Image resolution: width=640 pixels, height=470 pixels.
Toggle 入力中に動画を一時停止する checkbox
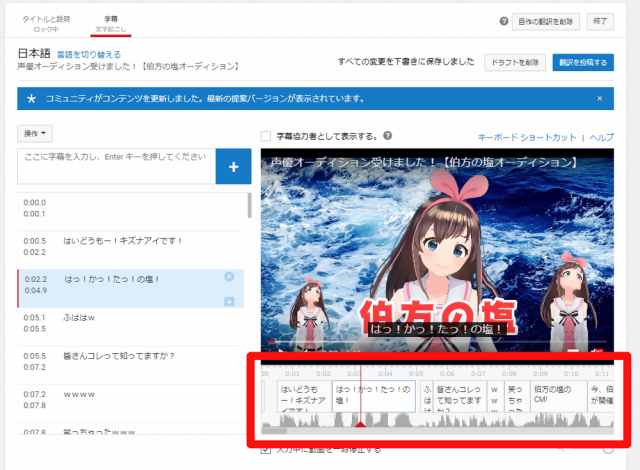[x=266, y=450]
